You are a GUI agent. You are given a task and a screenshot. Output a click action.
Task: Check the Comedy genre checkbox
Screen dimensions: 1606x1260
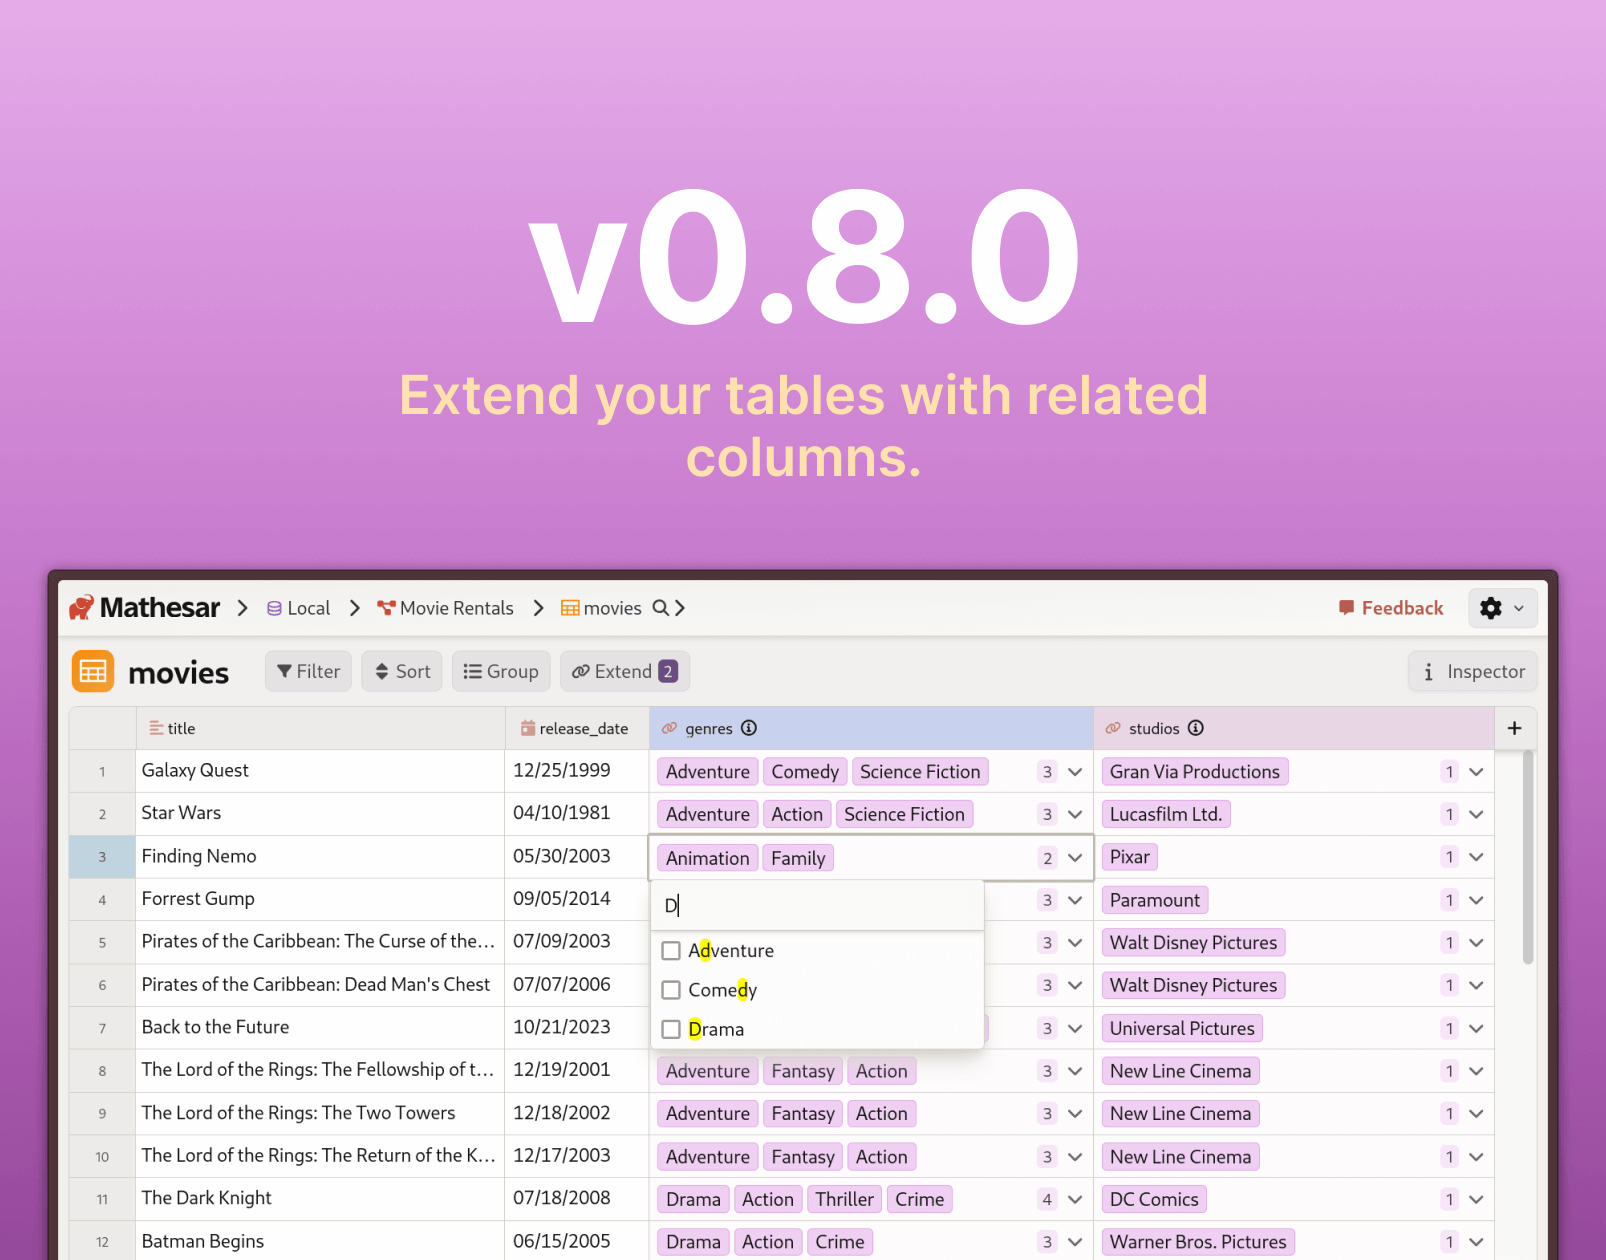pyautogui.click(x=671, y=990)
